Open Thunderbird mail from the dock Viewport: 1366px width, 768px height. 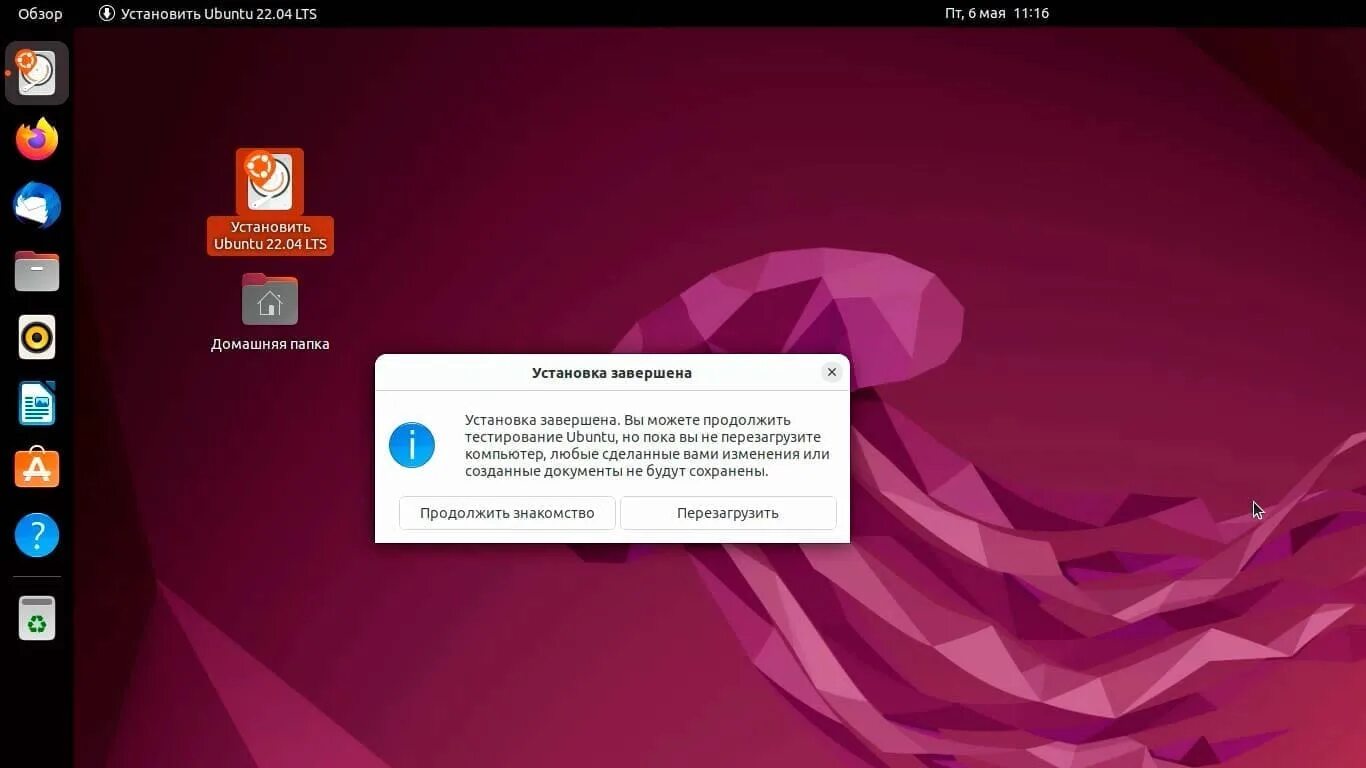[37, 205]
